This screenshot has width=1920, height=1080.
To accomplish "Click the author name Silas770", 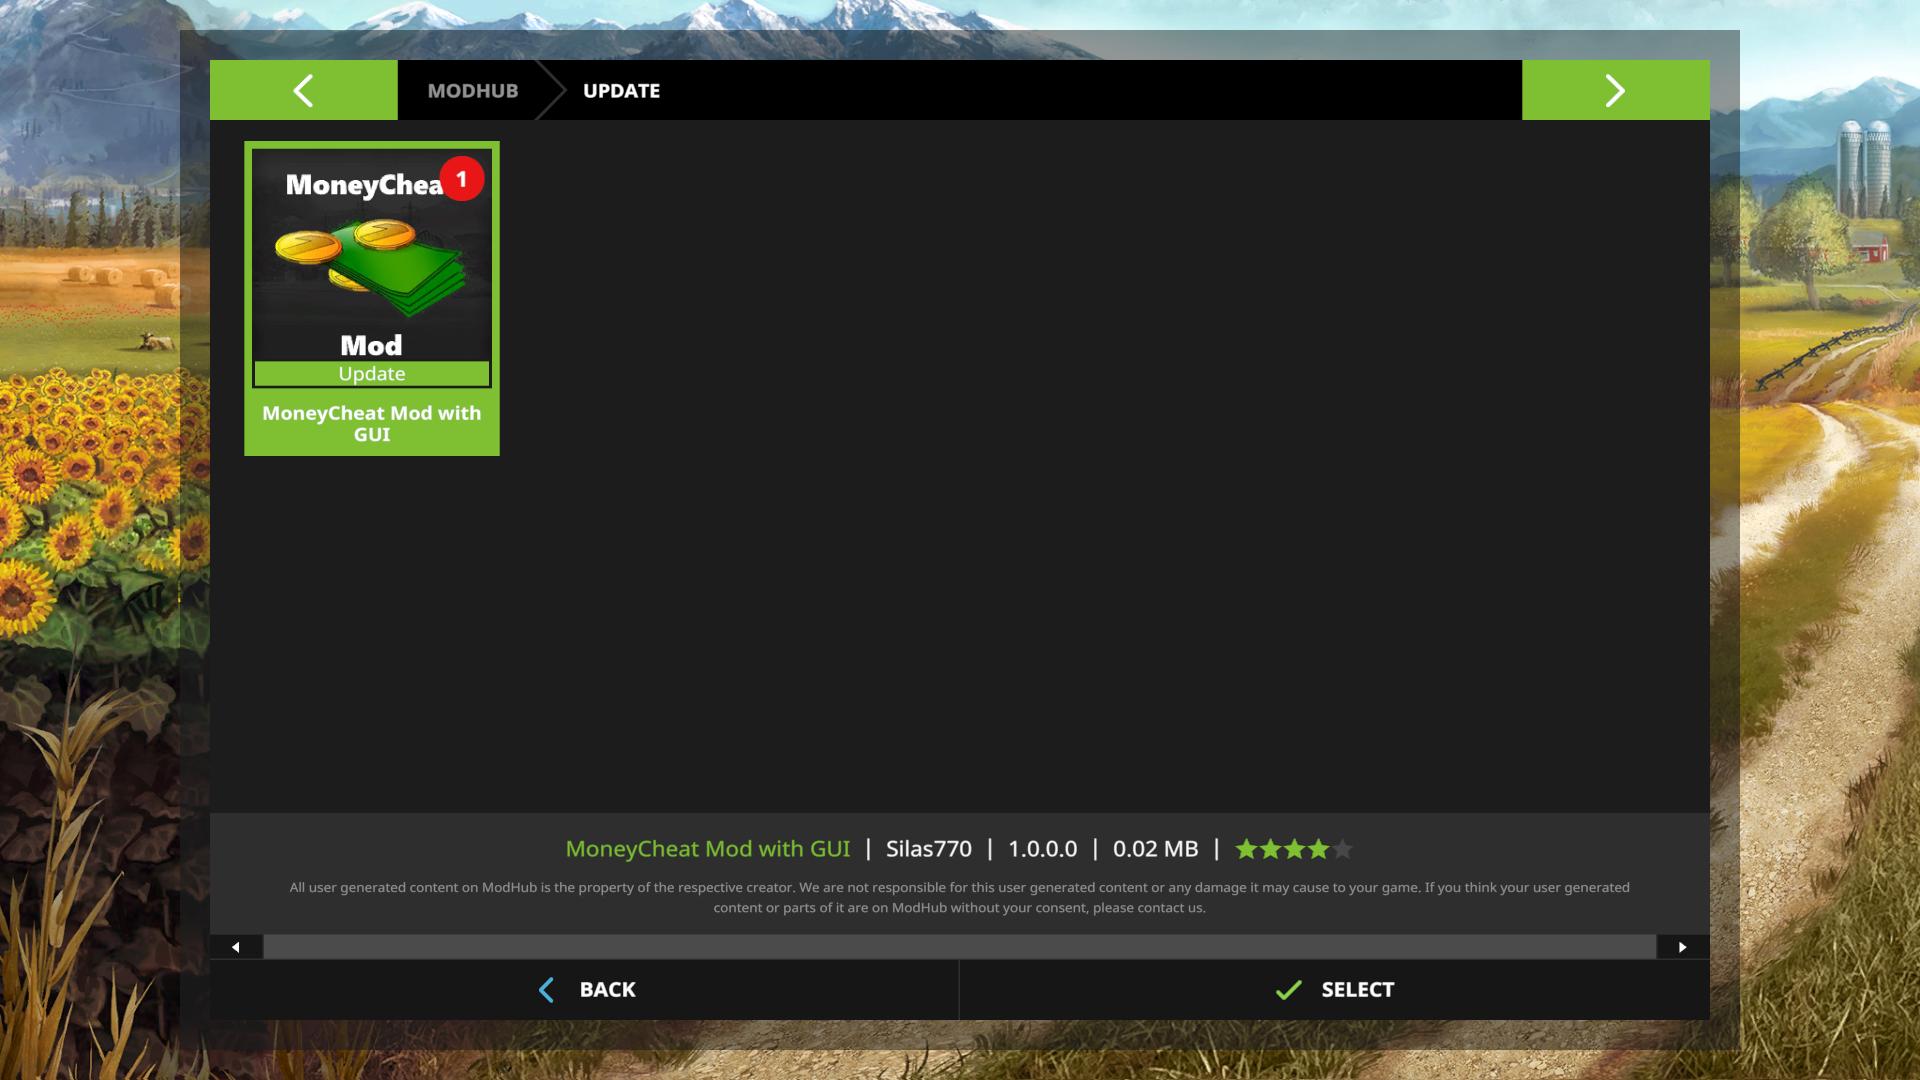I will pyautogui.click(x=928, y=849).
